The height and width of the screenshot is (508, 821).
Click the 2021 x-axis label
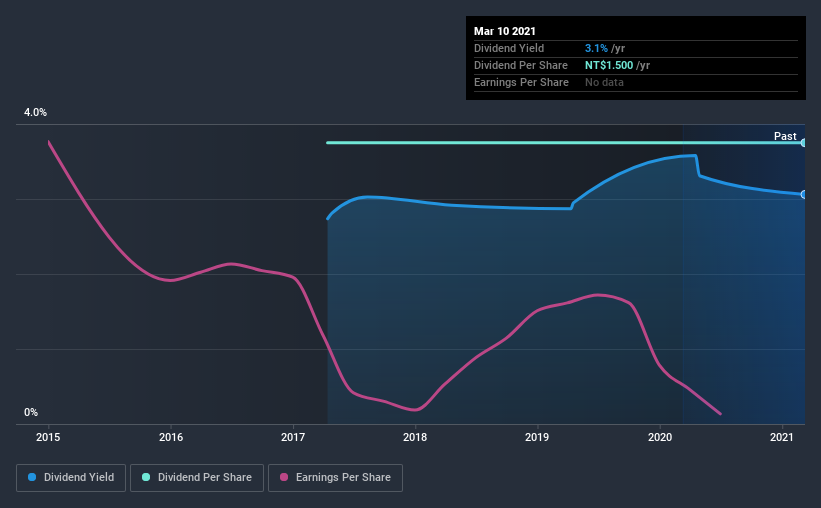point(782,437)
